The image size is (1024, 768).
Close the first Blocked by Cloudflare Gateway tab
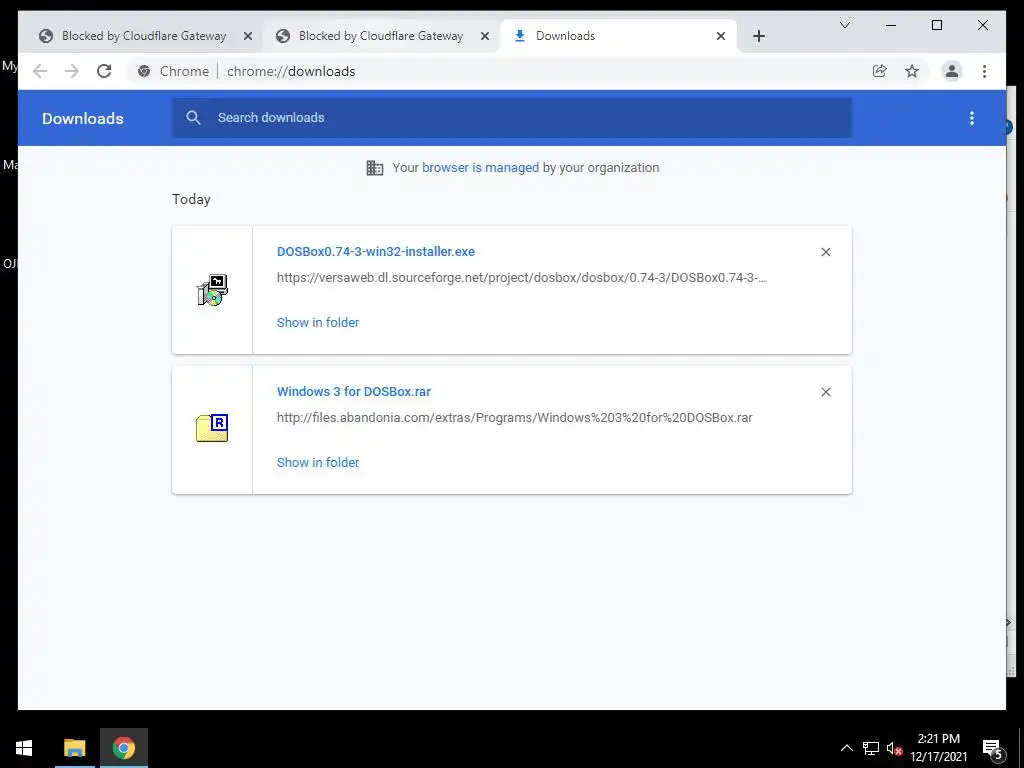pos(248,36)
